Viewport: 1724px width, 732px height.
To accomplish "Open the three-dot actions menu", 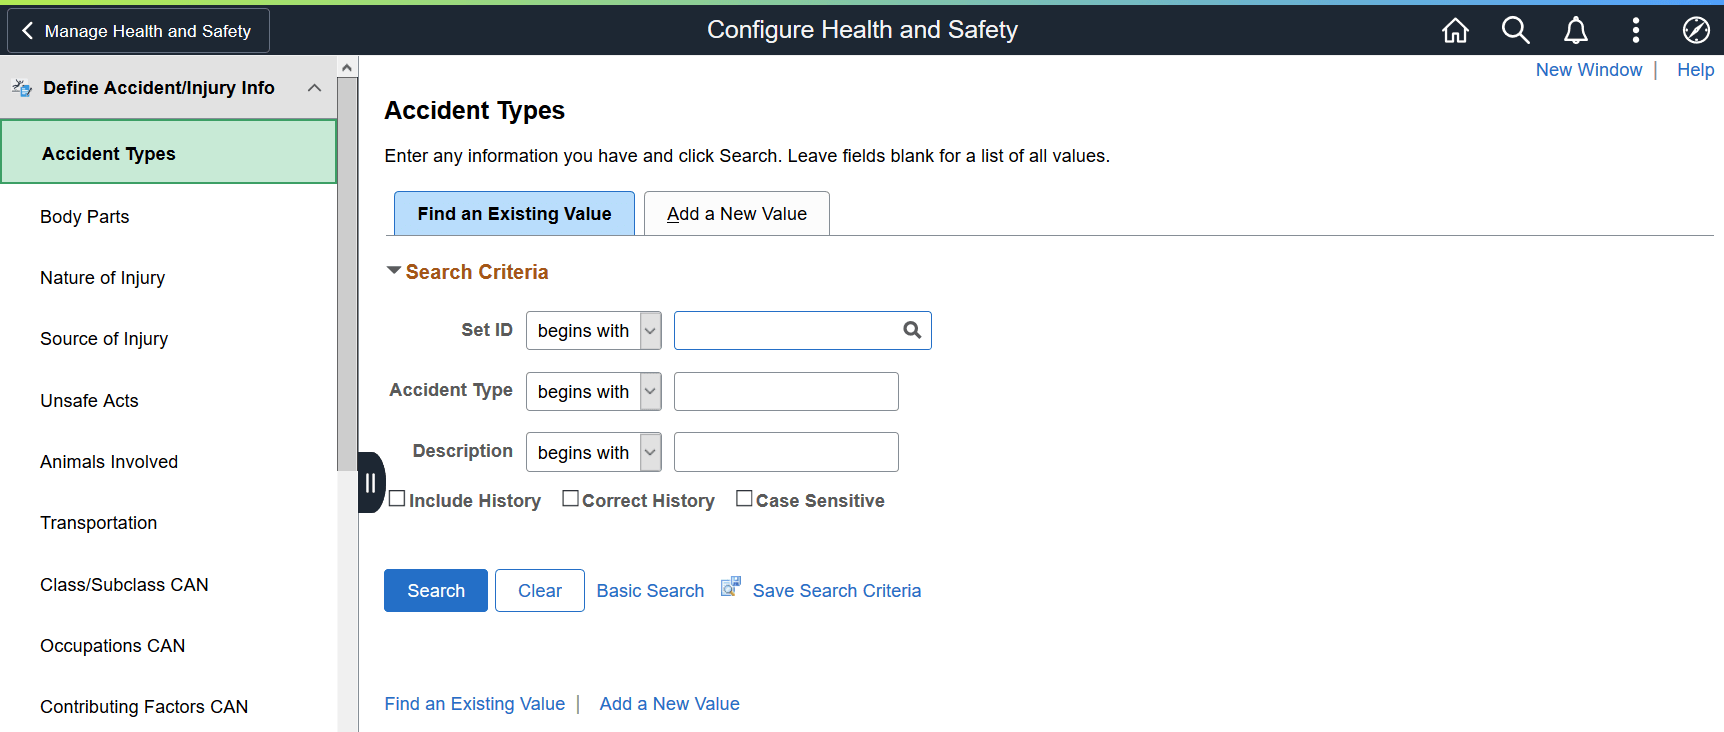I will point(1636,31).
